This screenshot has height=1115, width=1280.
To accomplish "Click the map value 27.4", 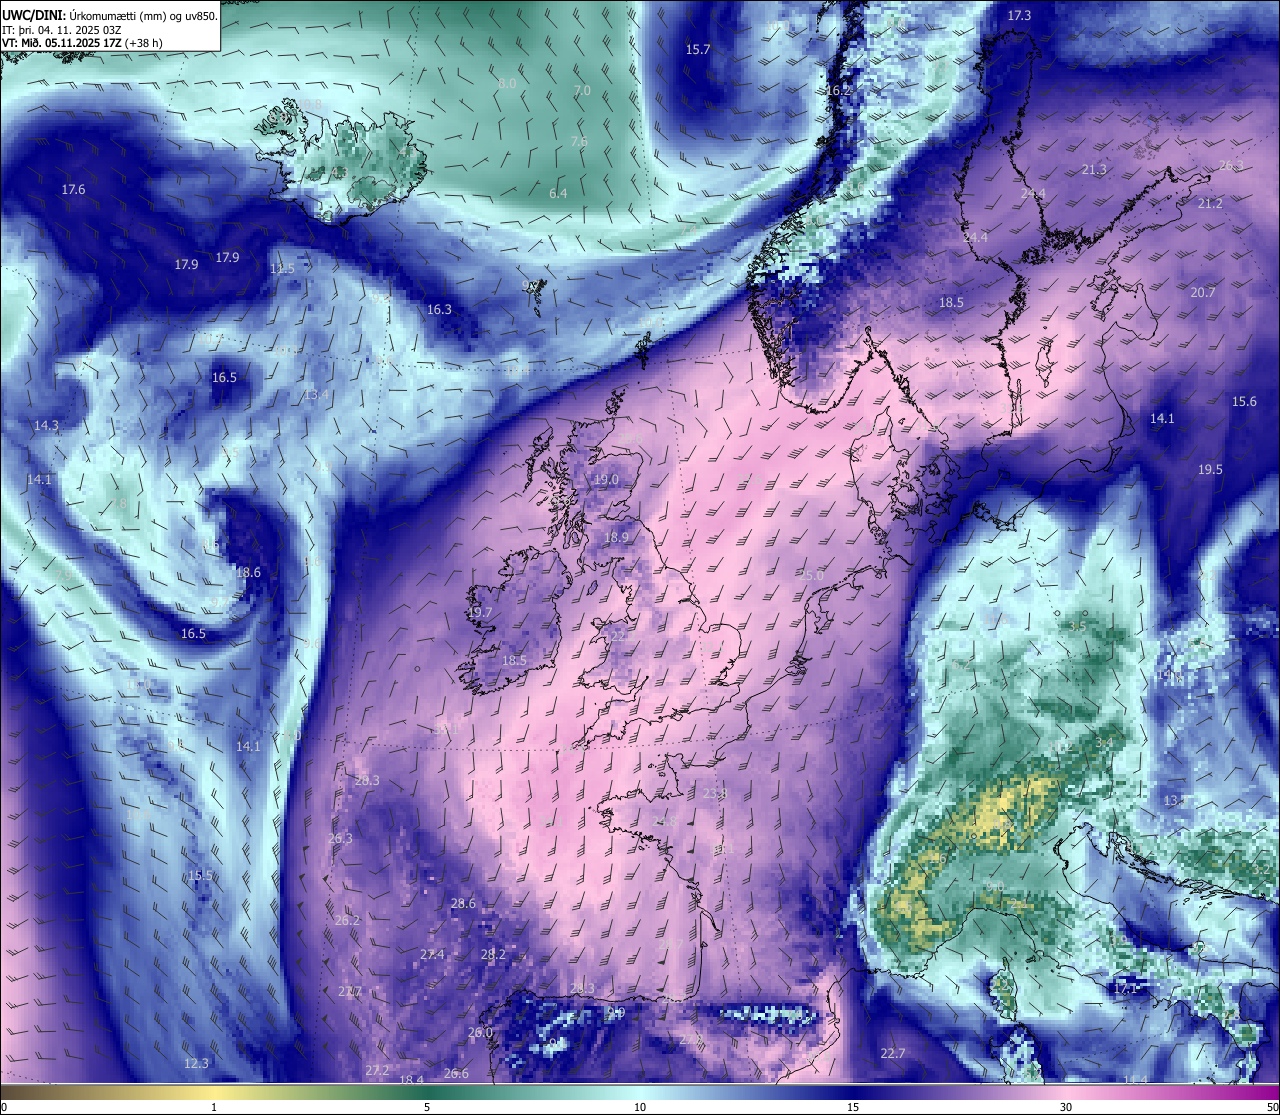I will [432, 956].
